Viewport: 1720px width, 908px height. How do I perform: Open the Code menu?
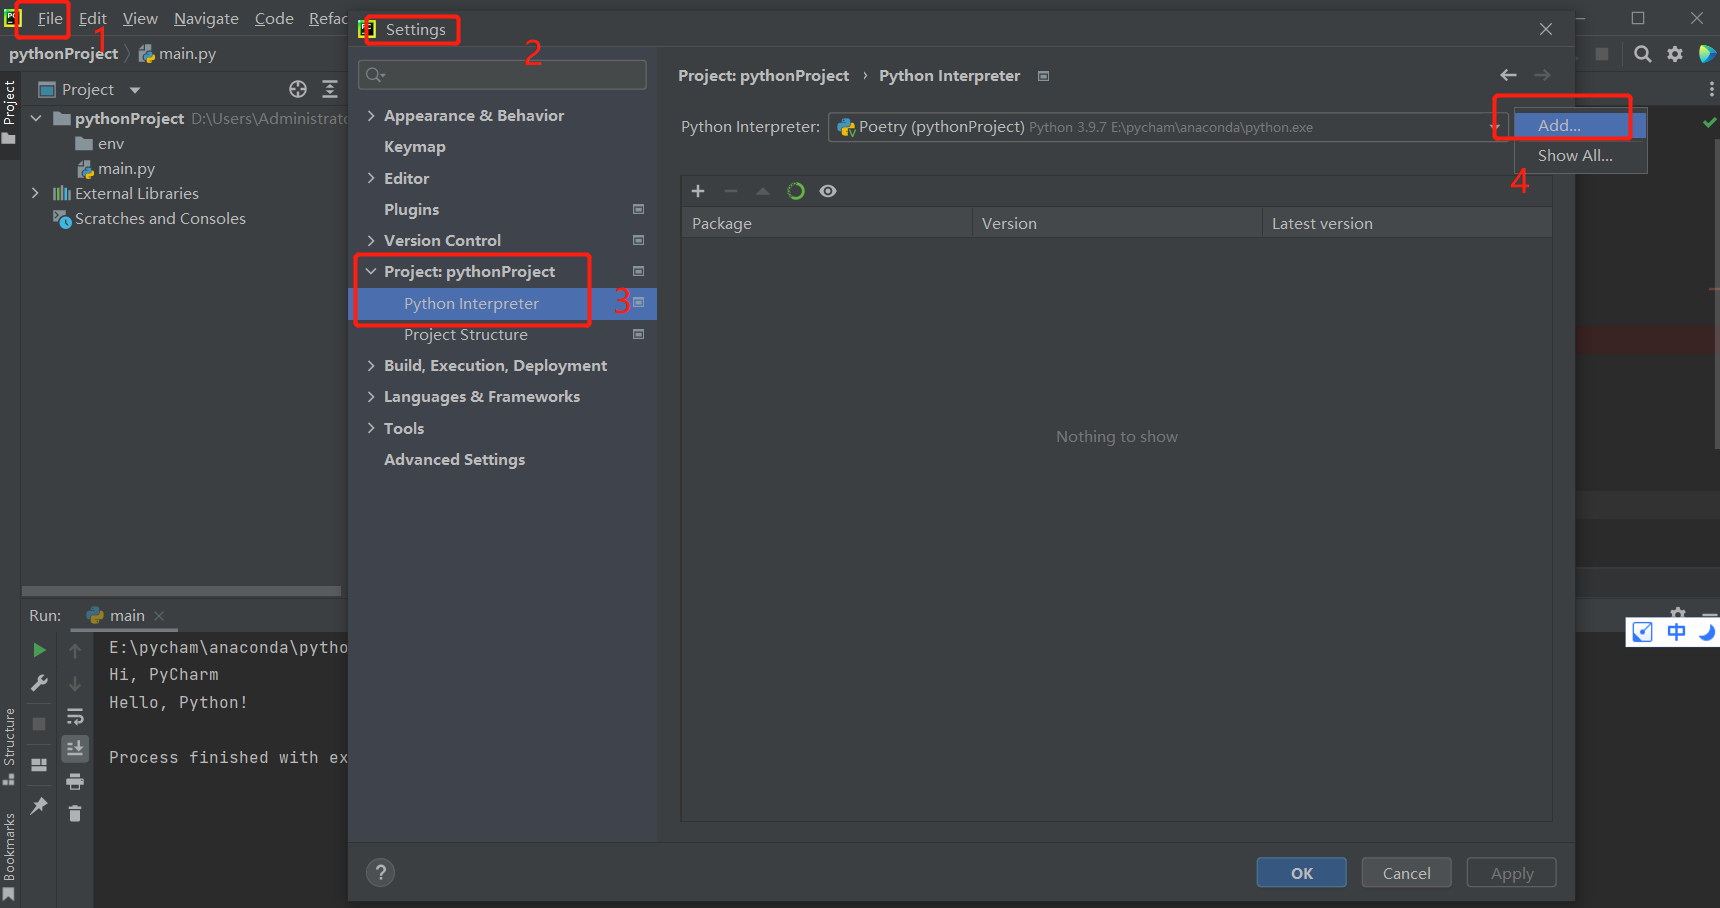tap(274, 19)
